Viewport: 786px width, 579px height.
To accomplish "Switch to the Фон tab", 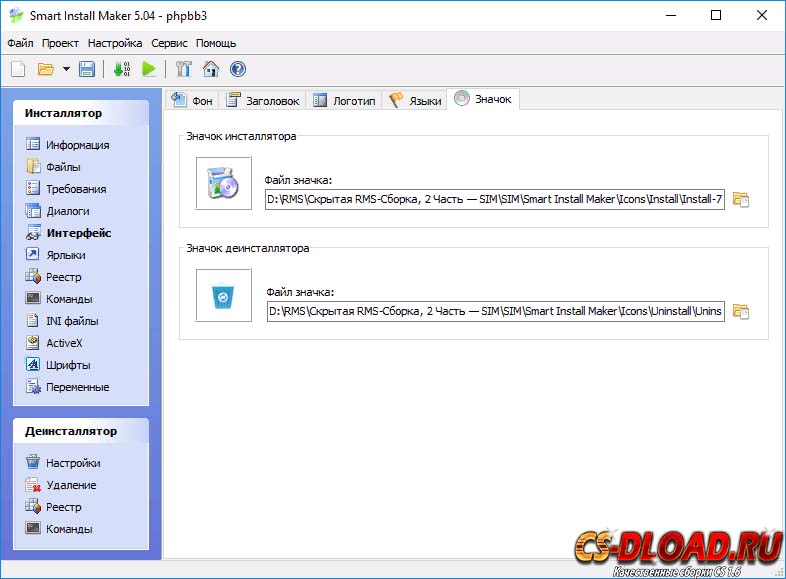I will (x=191, y=100).
